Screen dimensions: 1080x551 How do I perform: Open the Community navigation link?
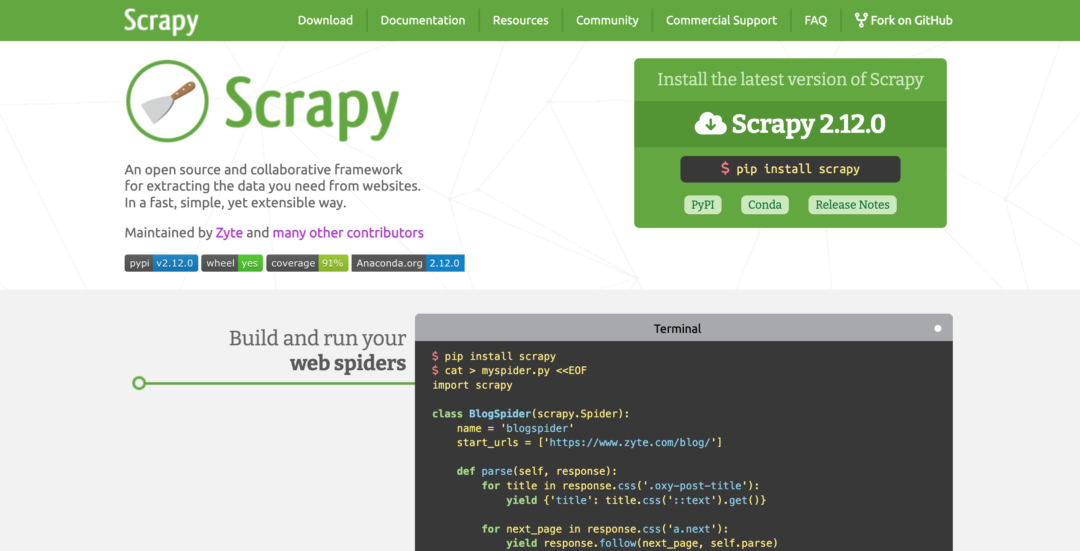pyautogui.click(x=607, y=20)
